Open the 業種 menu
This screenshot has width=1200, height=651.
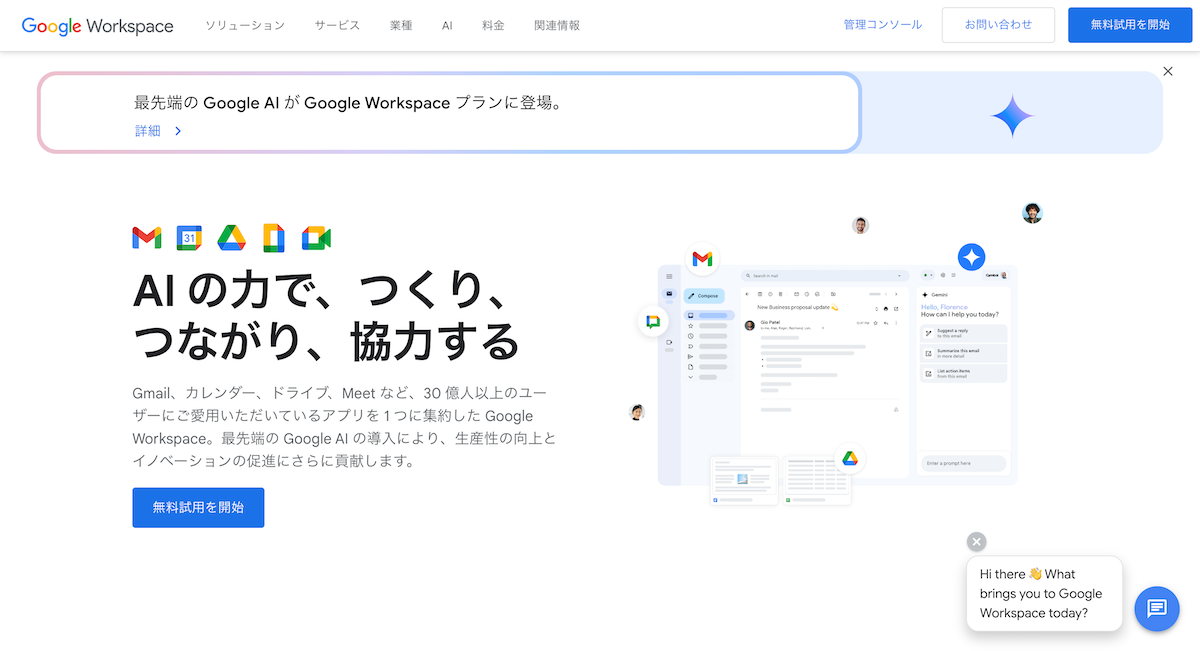tap(401, 25)
